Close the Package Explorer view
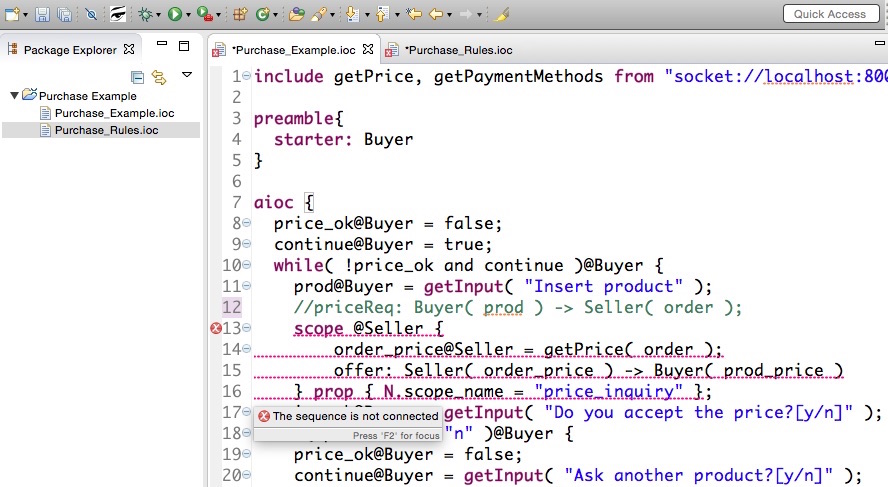Image resolution: width=888 pixels, height=487 pixels. [x=129, y=49]
